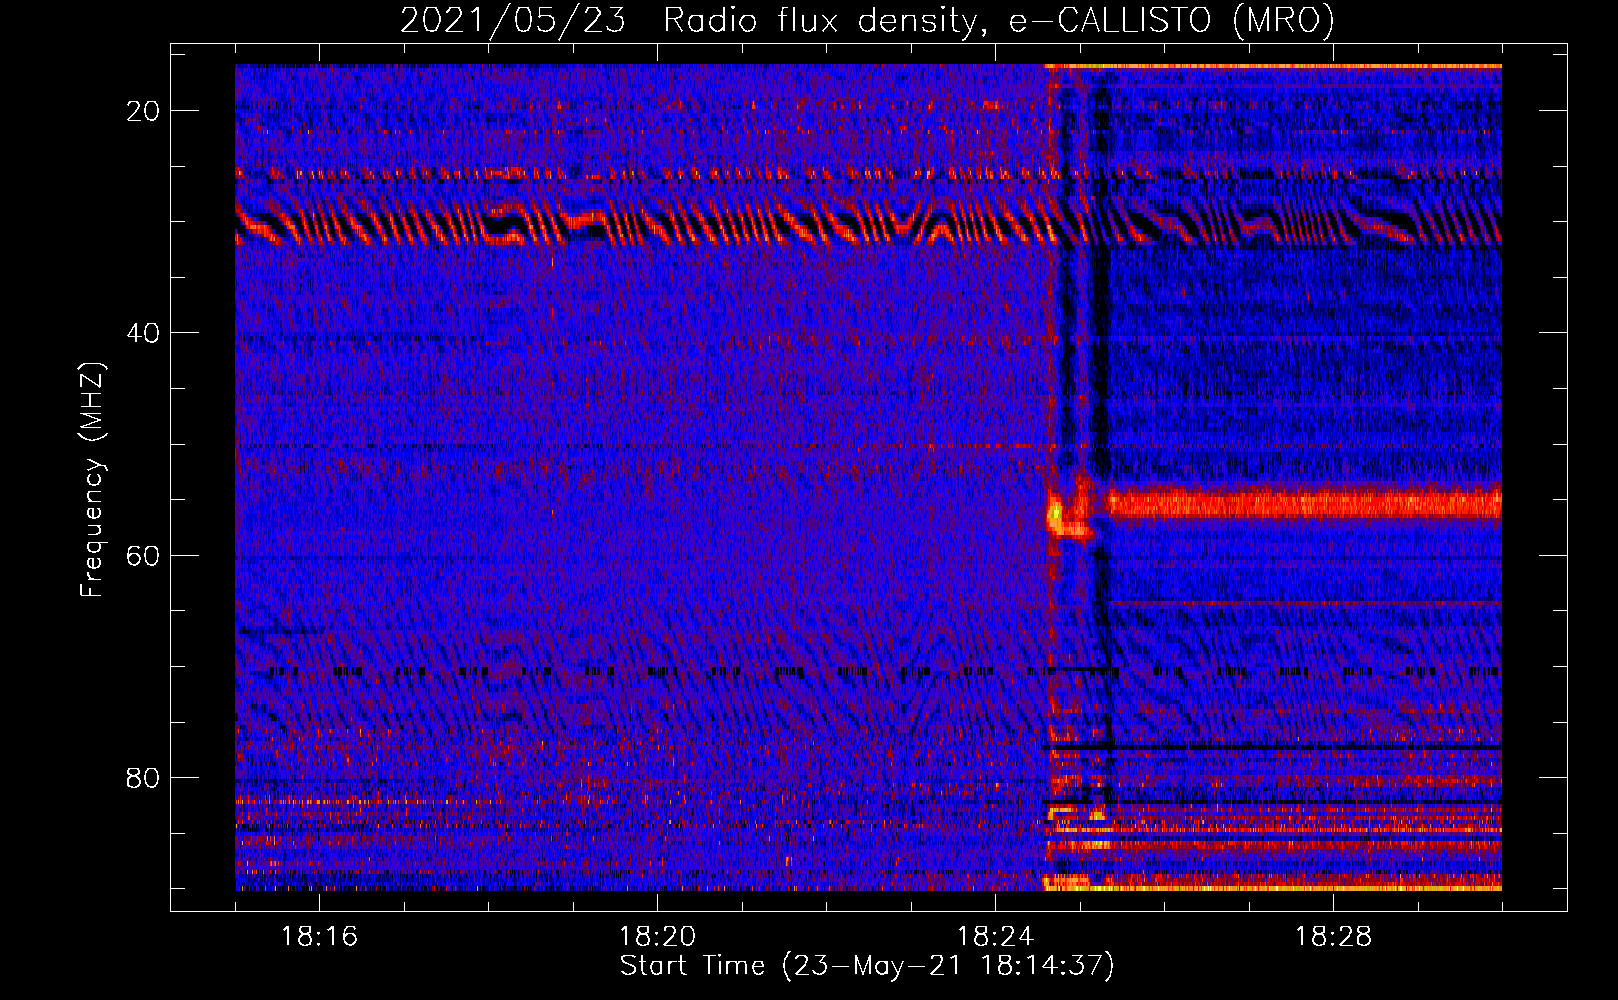This screenshot has width=1618, height=1000.
Task: Click the 18:24 time tick label
Action: pos(995,936)
